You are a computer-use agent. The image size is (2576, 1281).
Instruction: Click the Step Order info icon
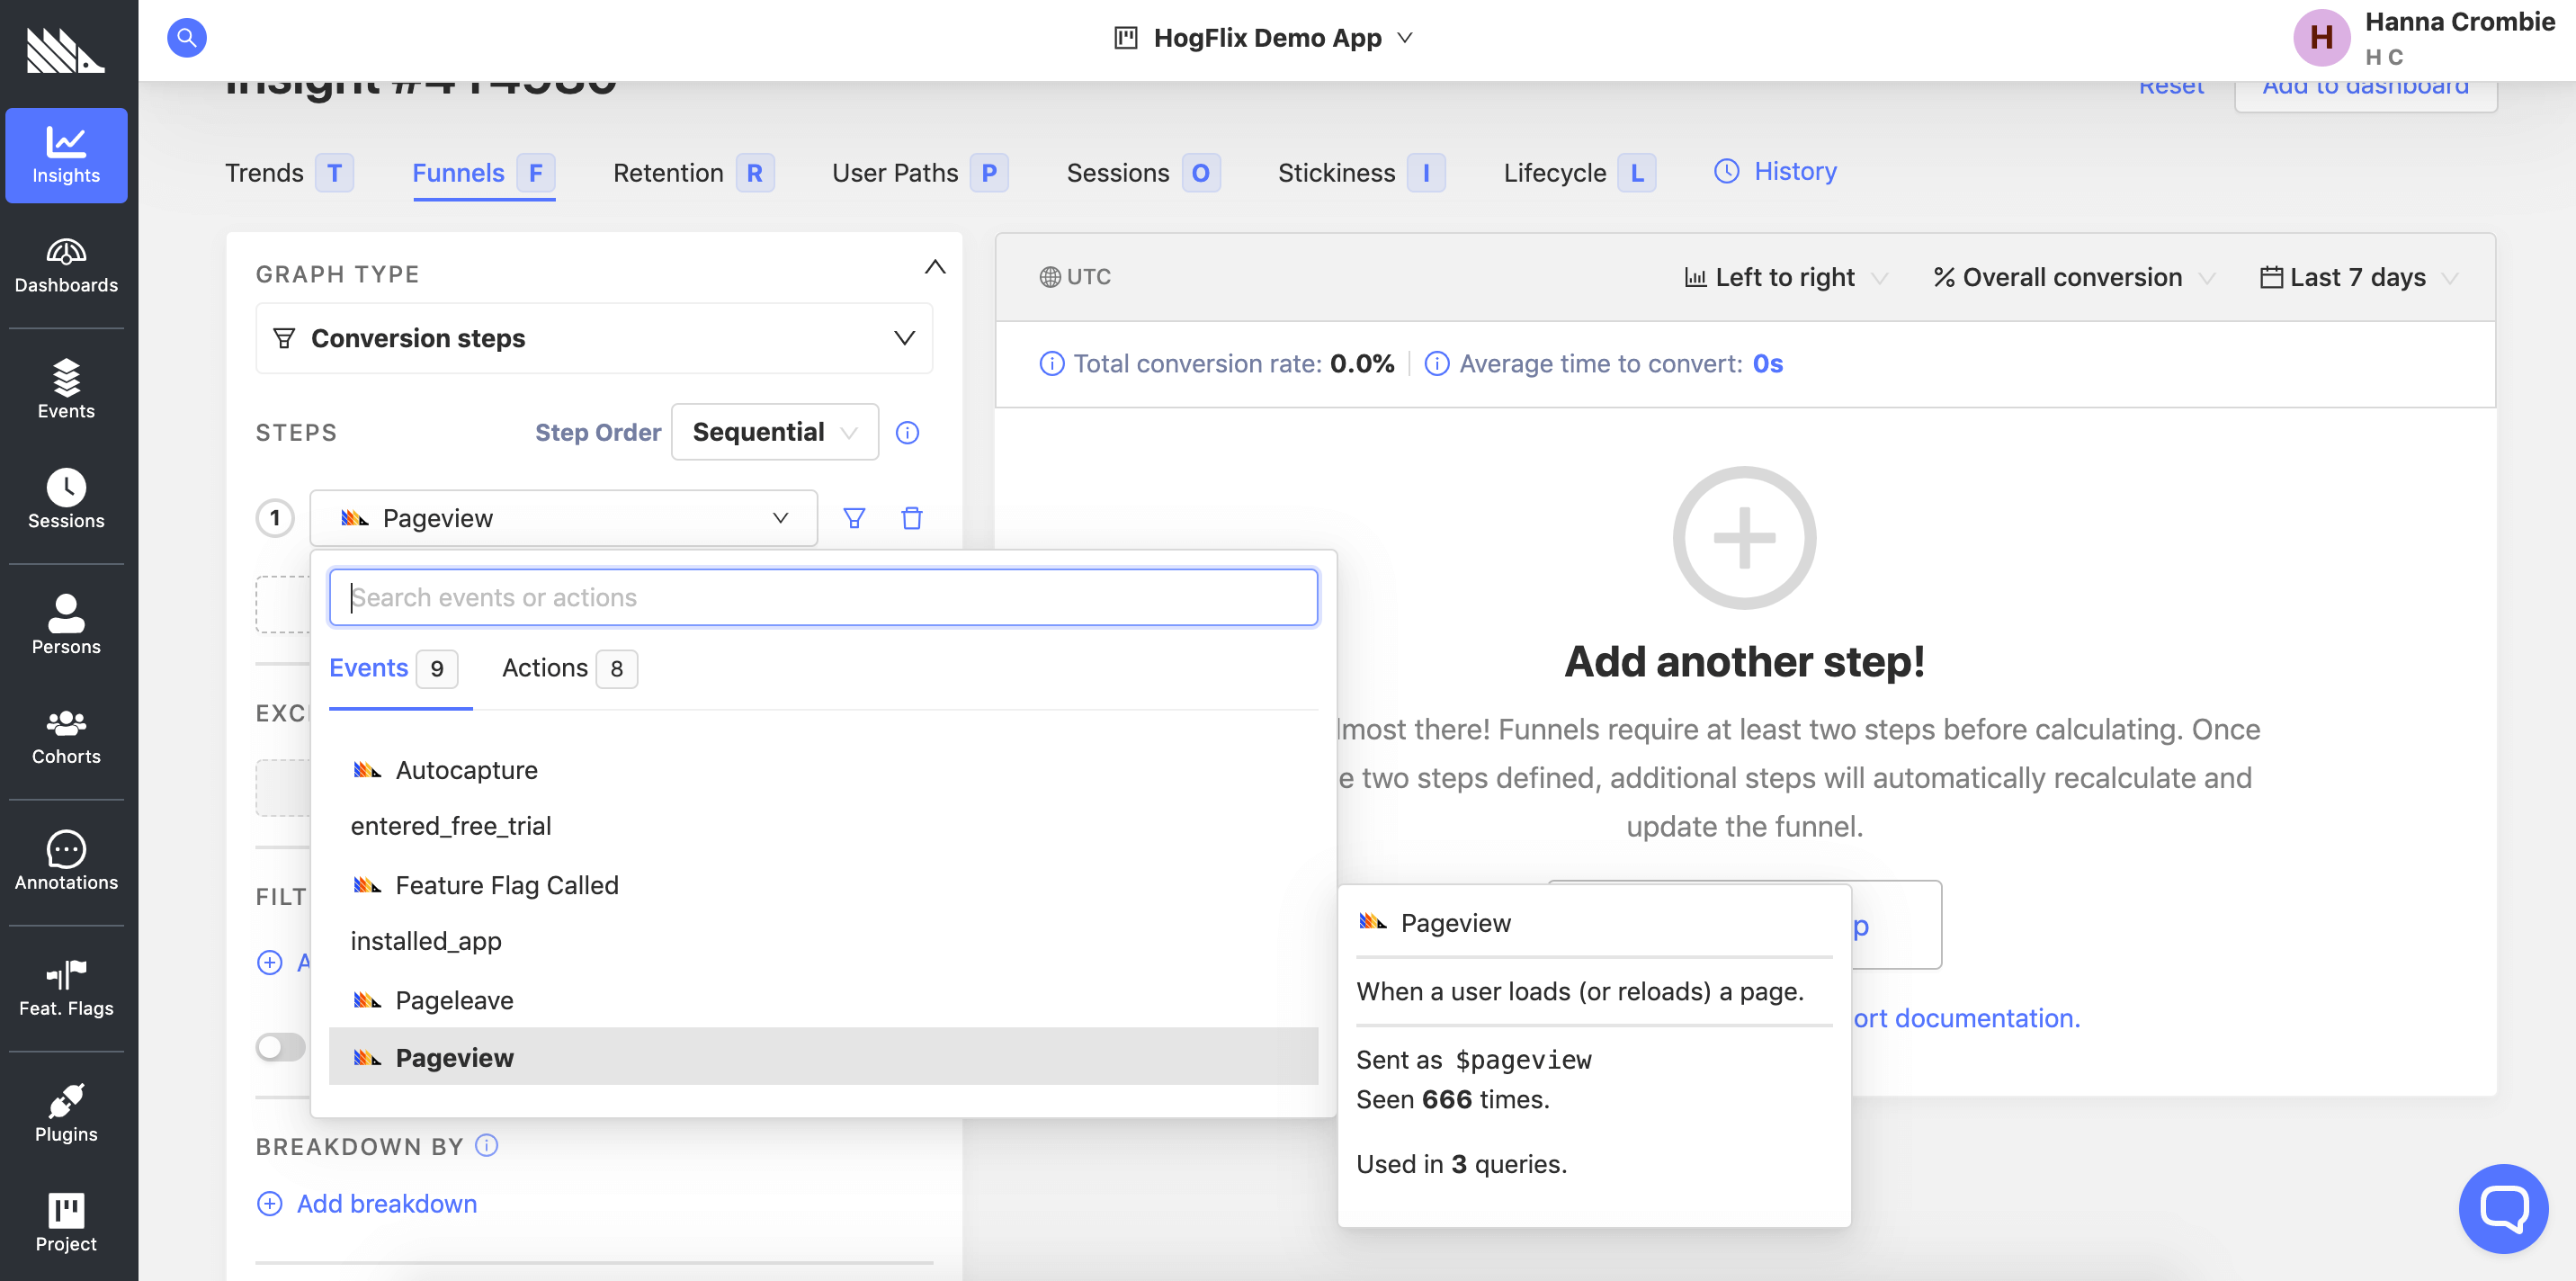(x=906, y=432)
